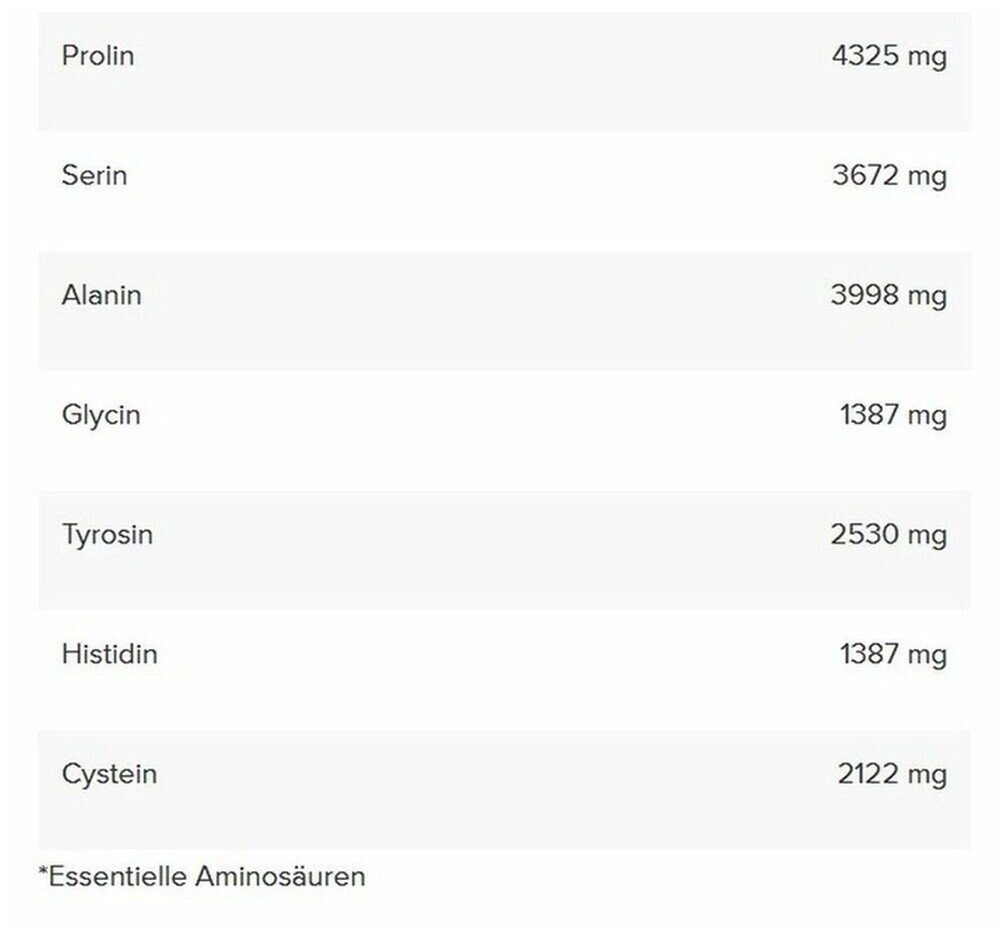Select the number 1387 in Histidin row
1000x928 pixels.
[x=869, y=655]
